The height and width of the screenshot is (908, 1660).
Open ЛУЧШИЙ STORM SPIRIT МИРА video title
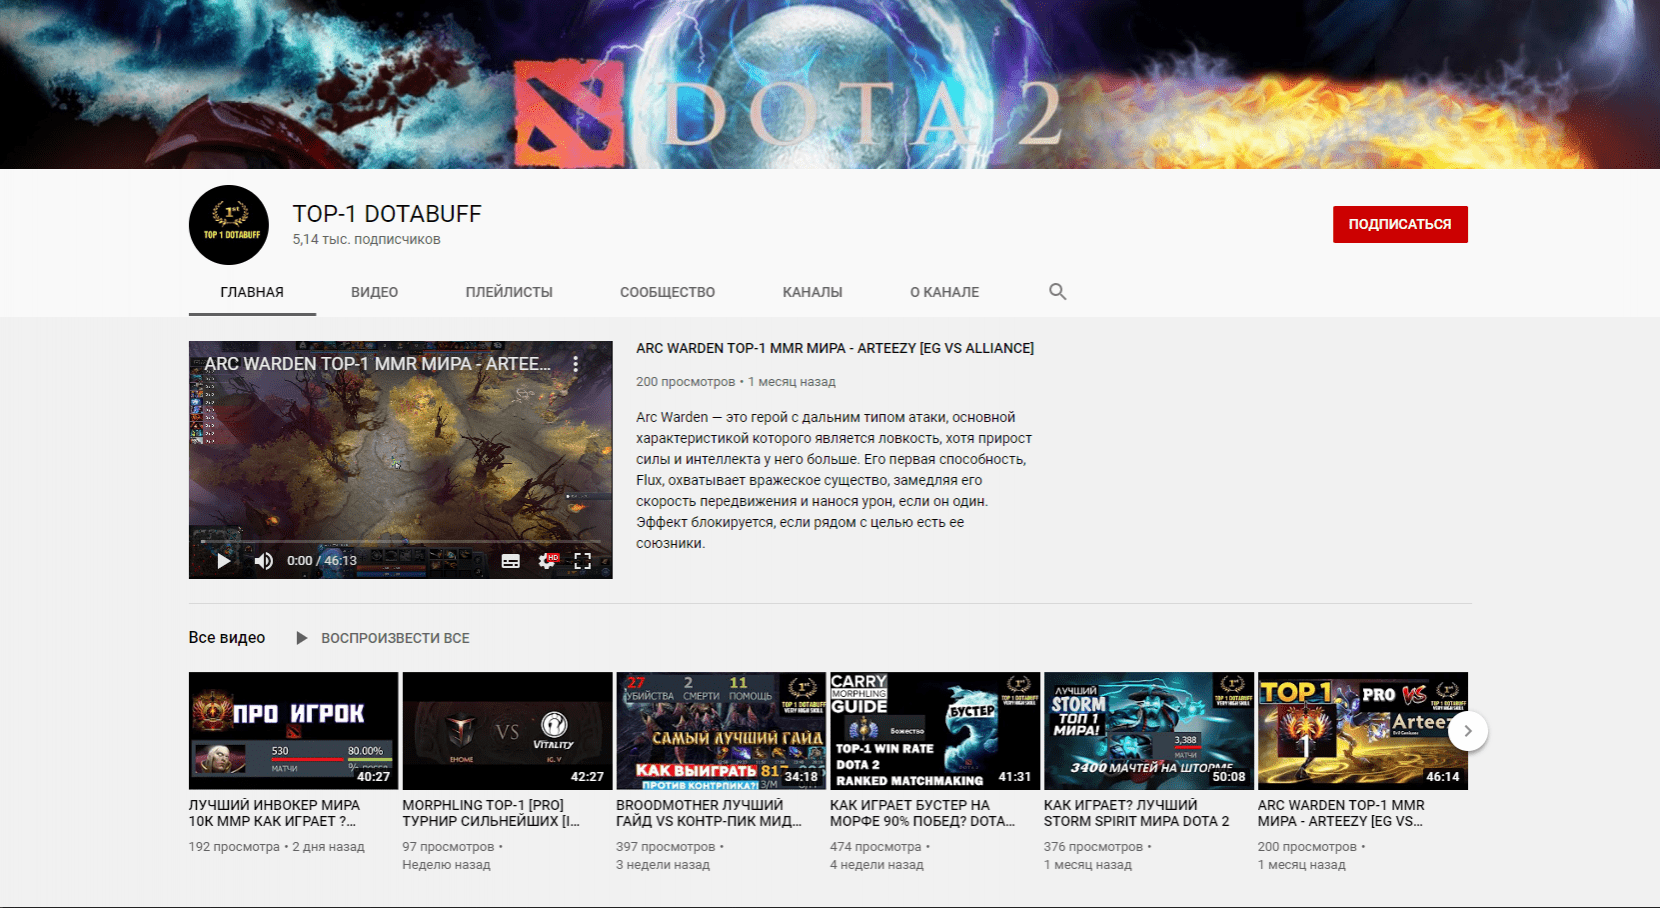click(x=1137, y=813)
